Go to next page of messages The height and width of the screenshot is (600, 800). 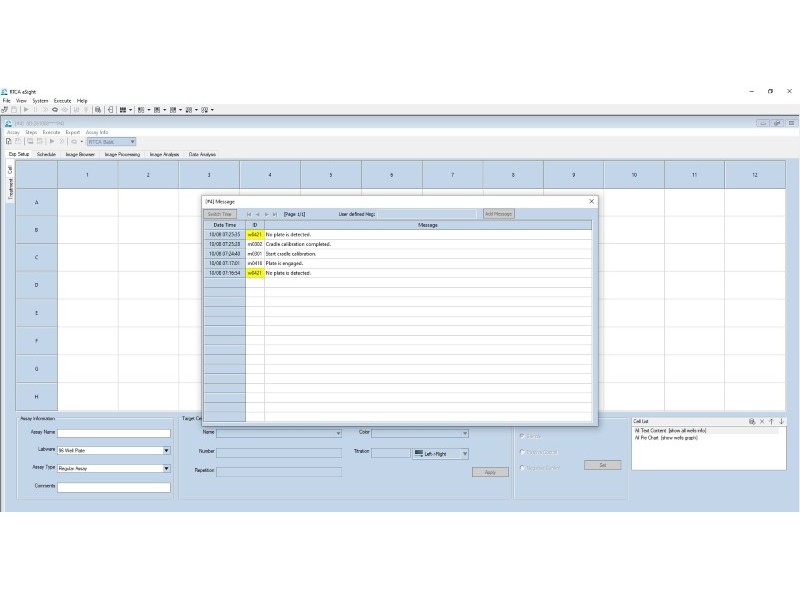266,214
